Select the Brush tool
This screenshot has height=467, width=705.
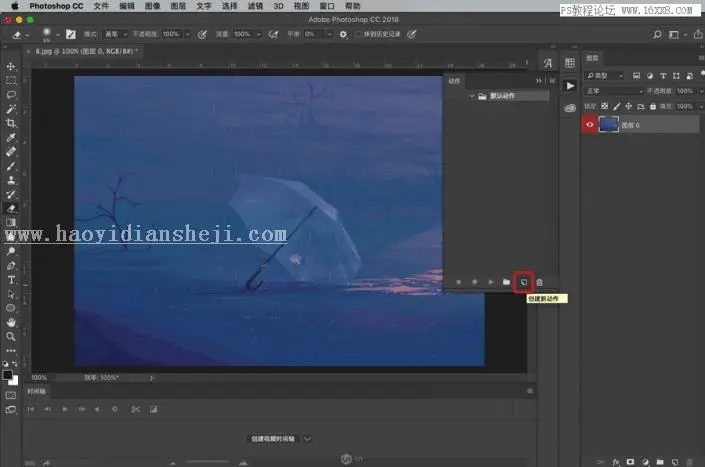[11, 166]
